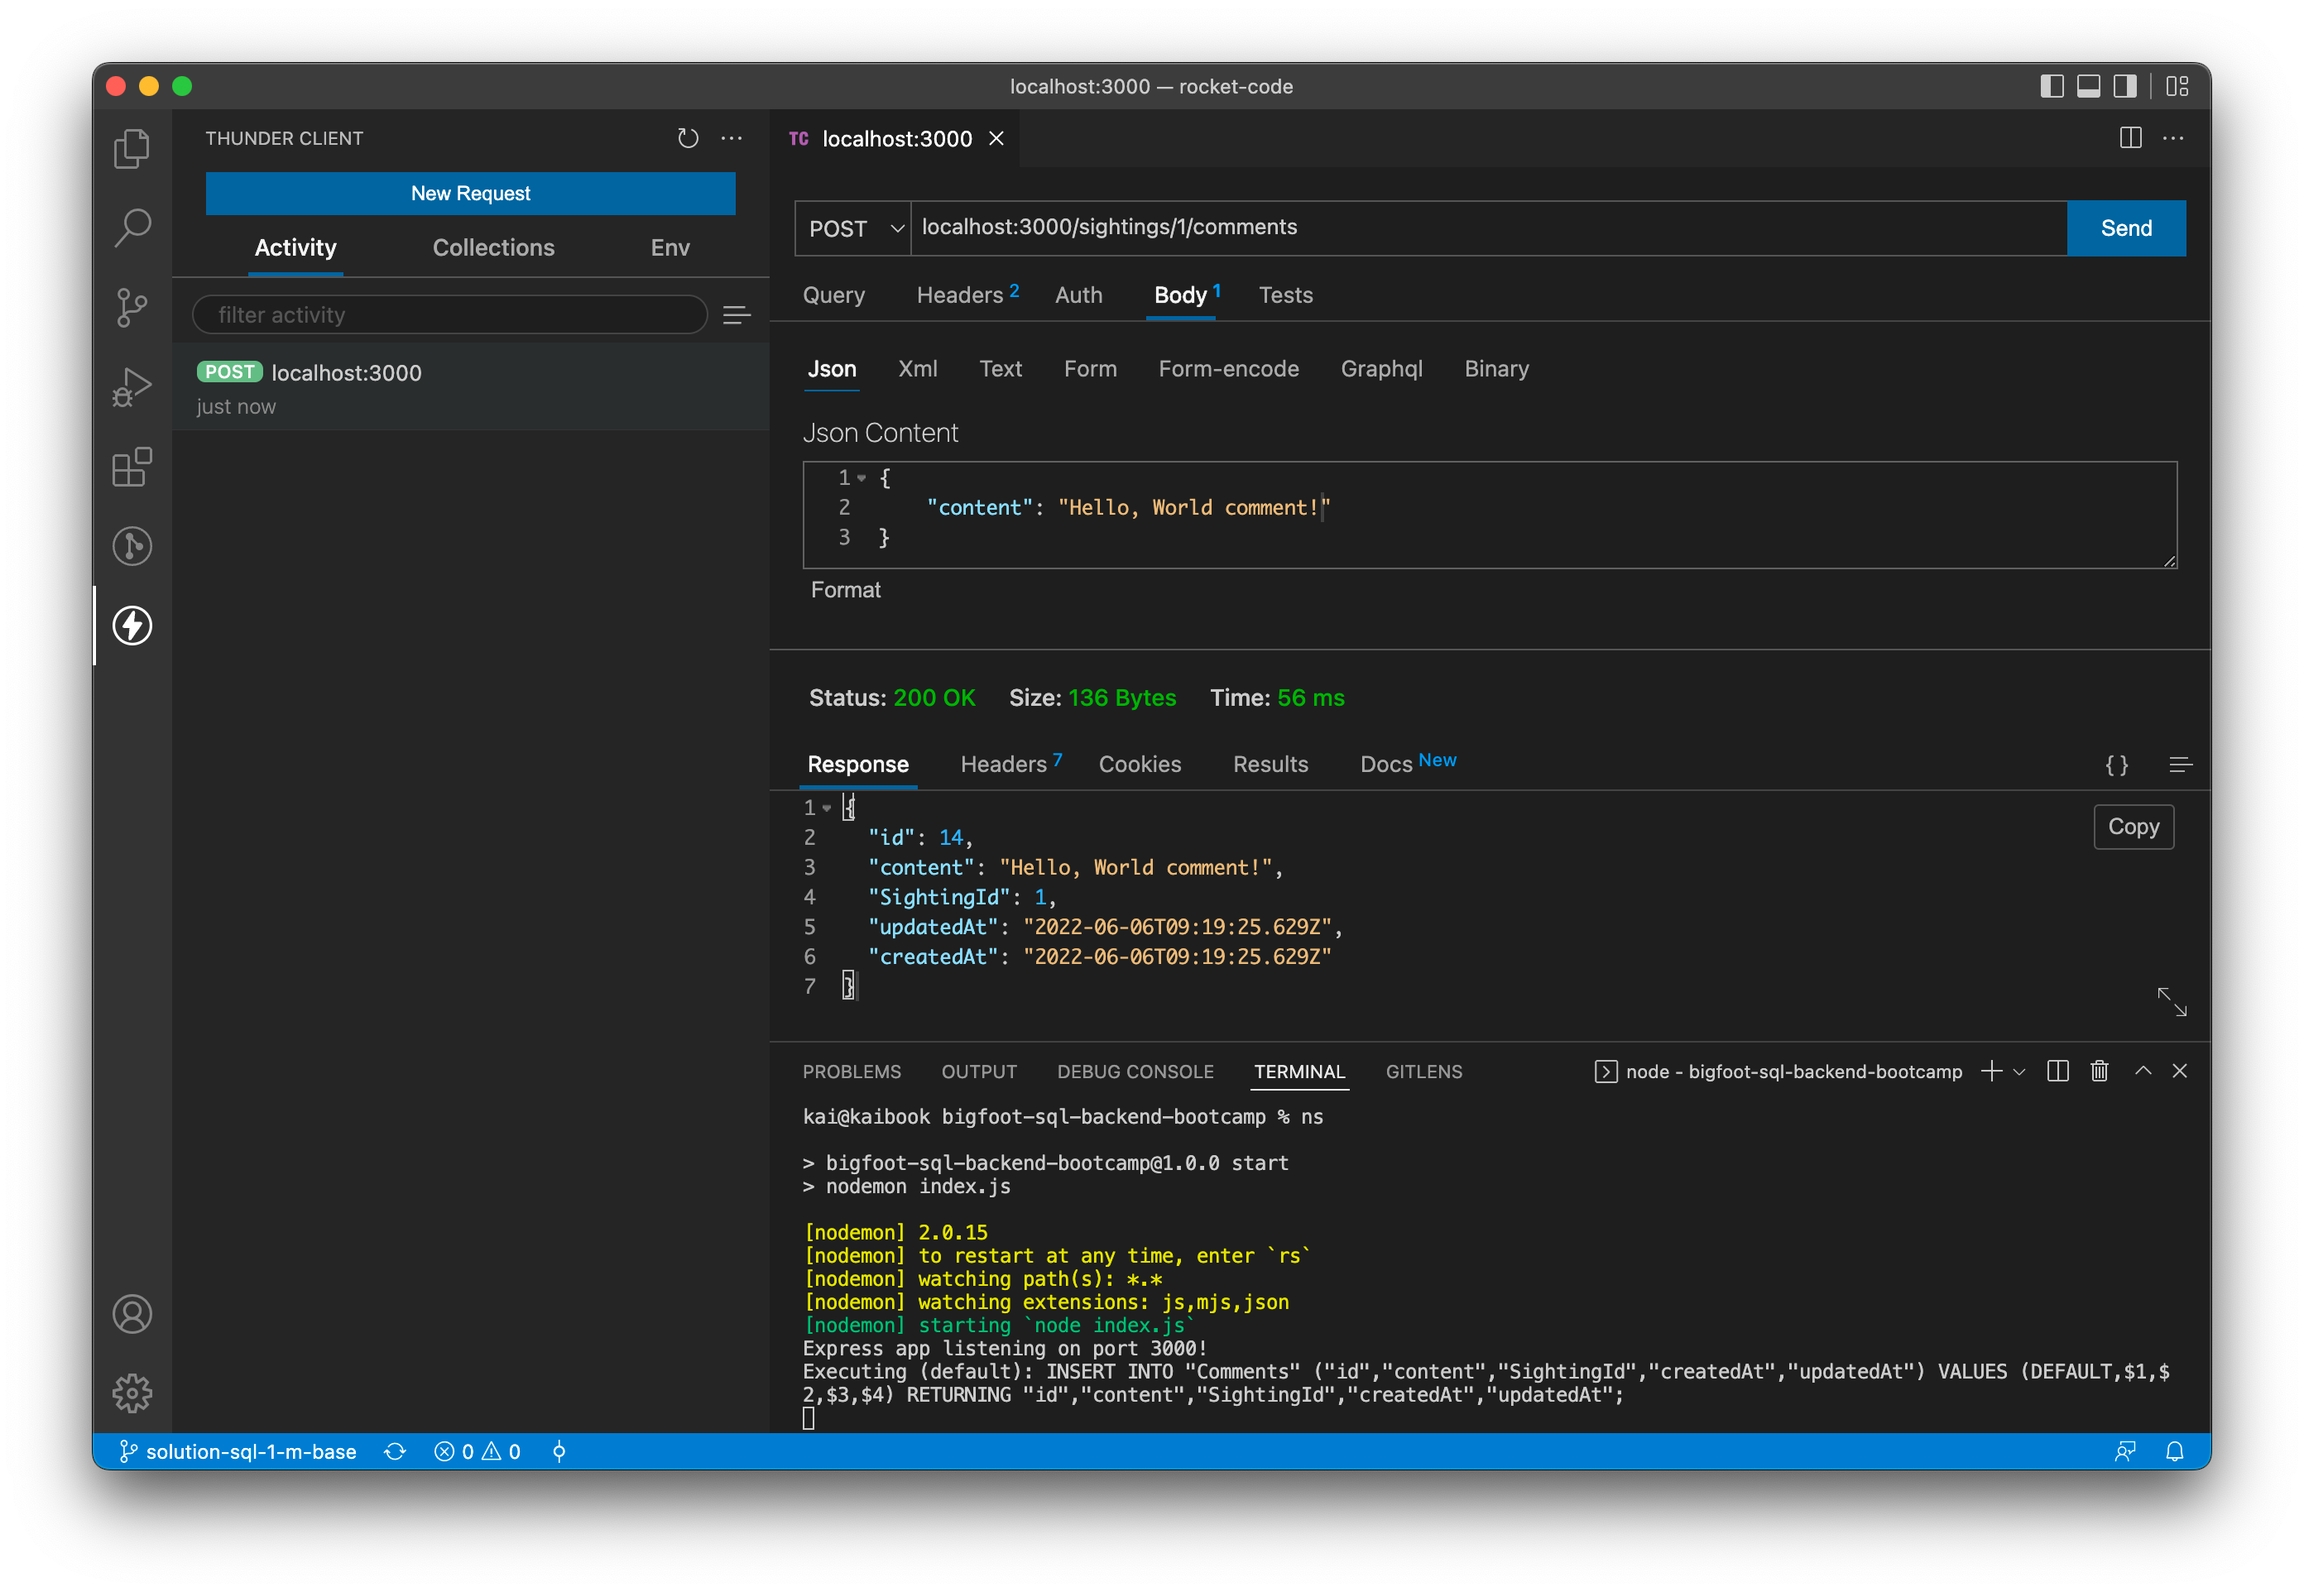Open the Run and Debug view
The width and height of the screenshot is (2304, 1592).
(x=132, y=387)
